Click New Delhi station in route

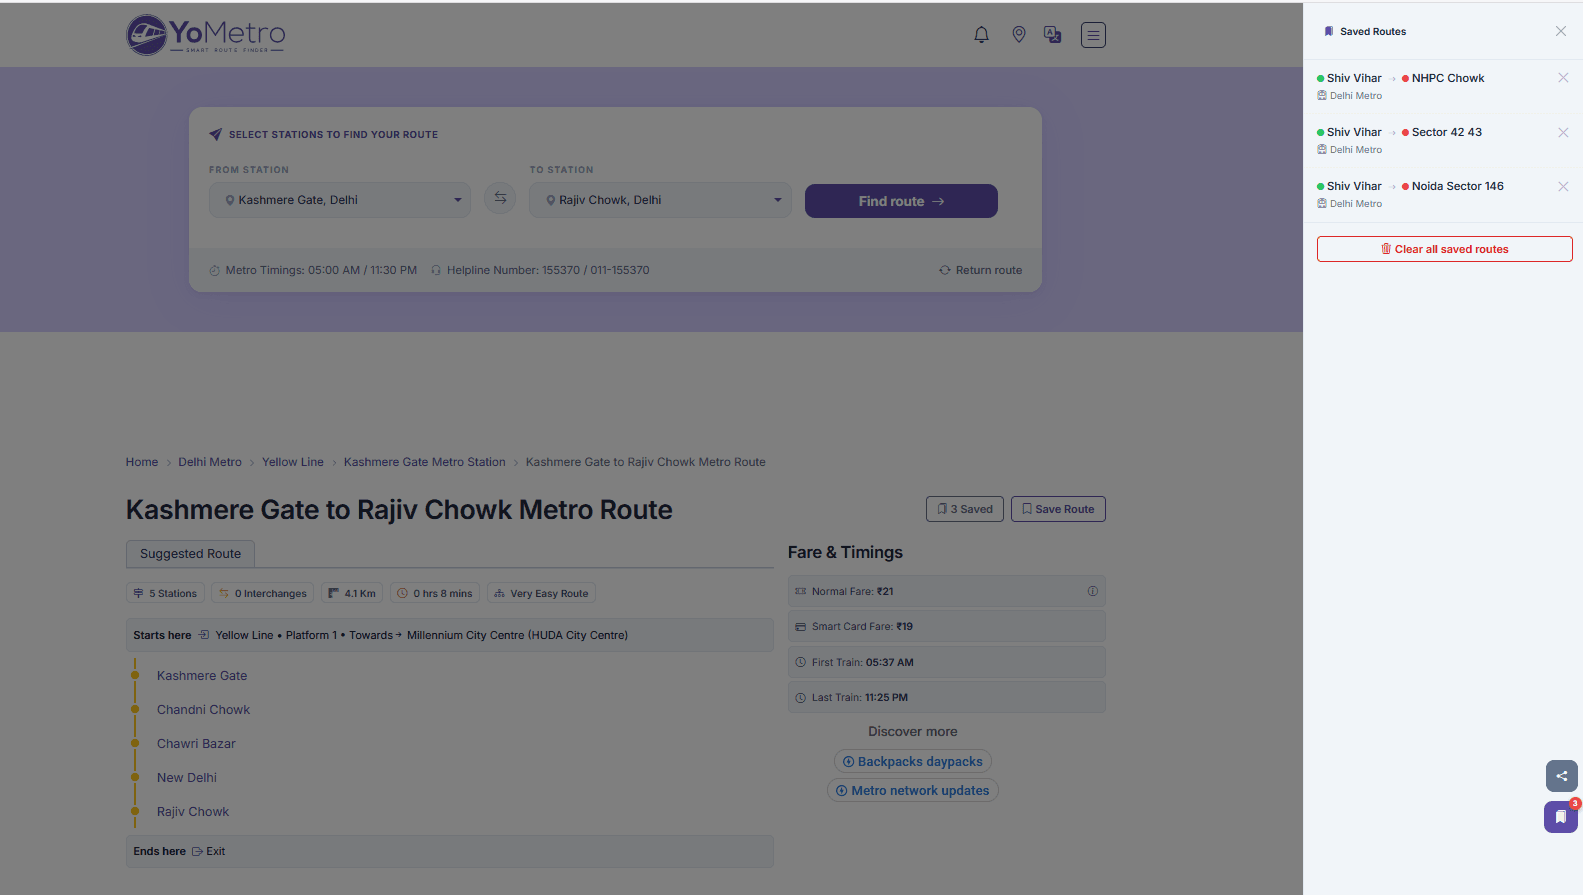pyautogui.click(x=187, y=778)
